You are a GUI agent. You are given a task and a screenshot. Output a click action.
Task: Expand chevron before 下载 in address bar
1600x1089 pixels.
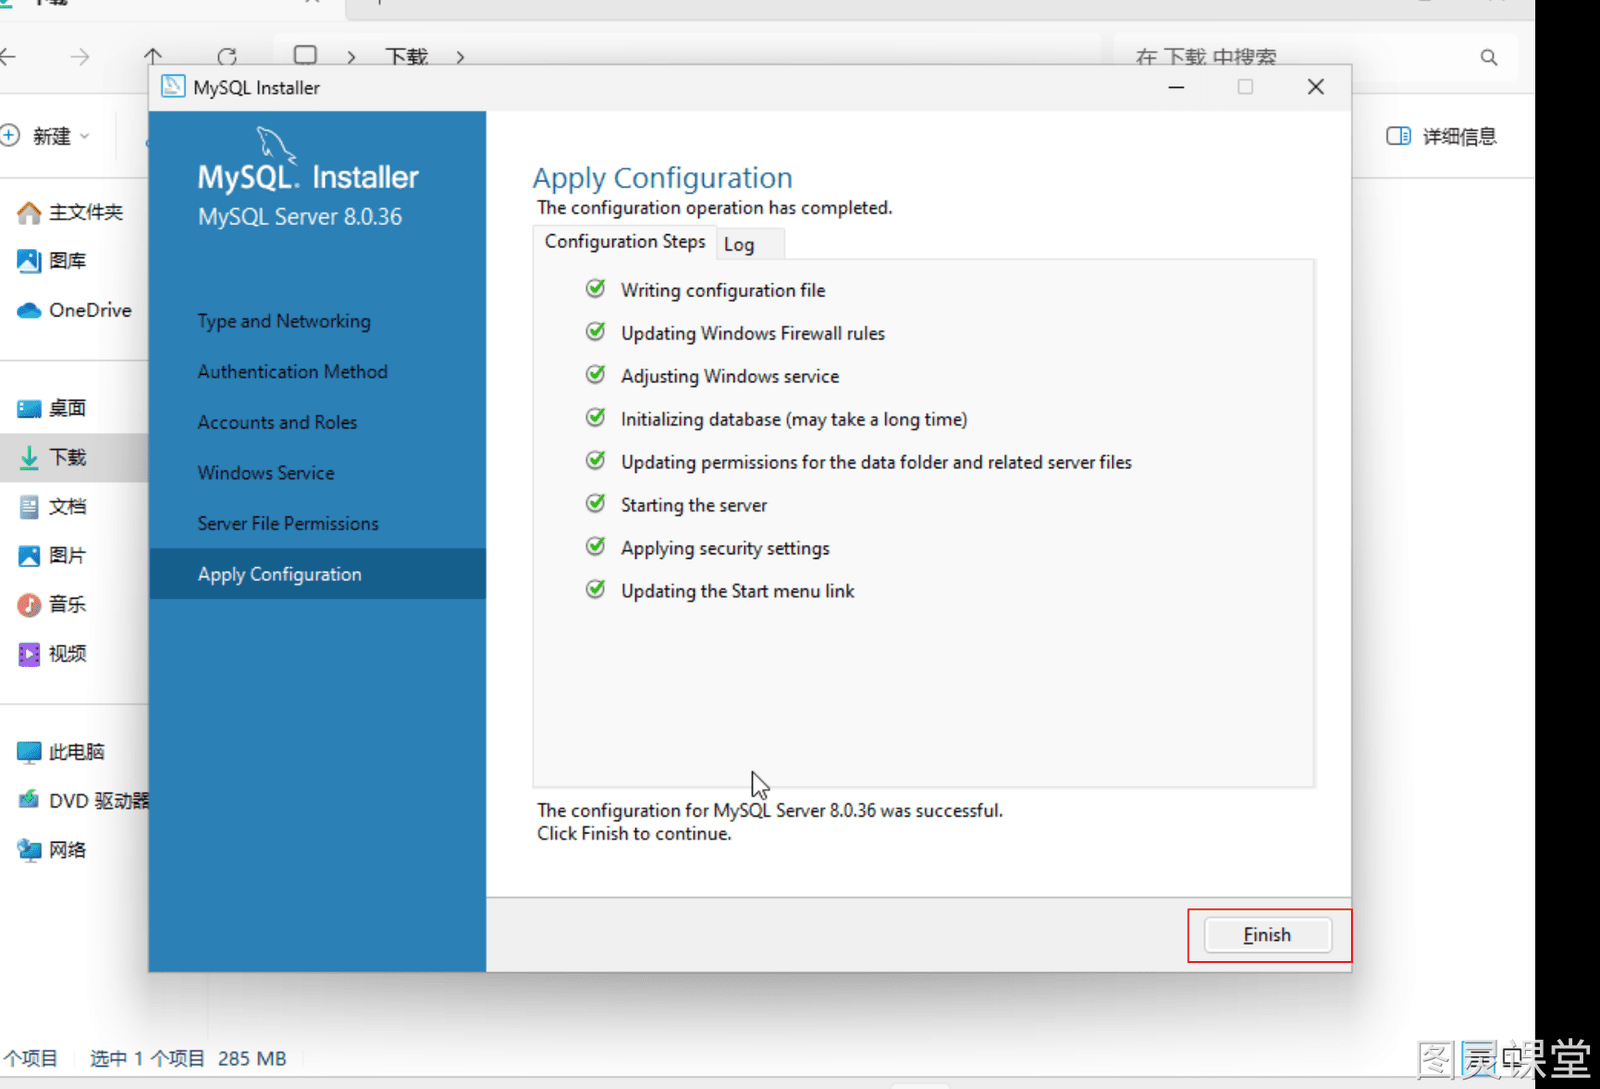351,57
